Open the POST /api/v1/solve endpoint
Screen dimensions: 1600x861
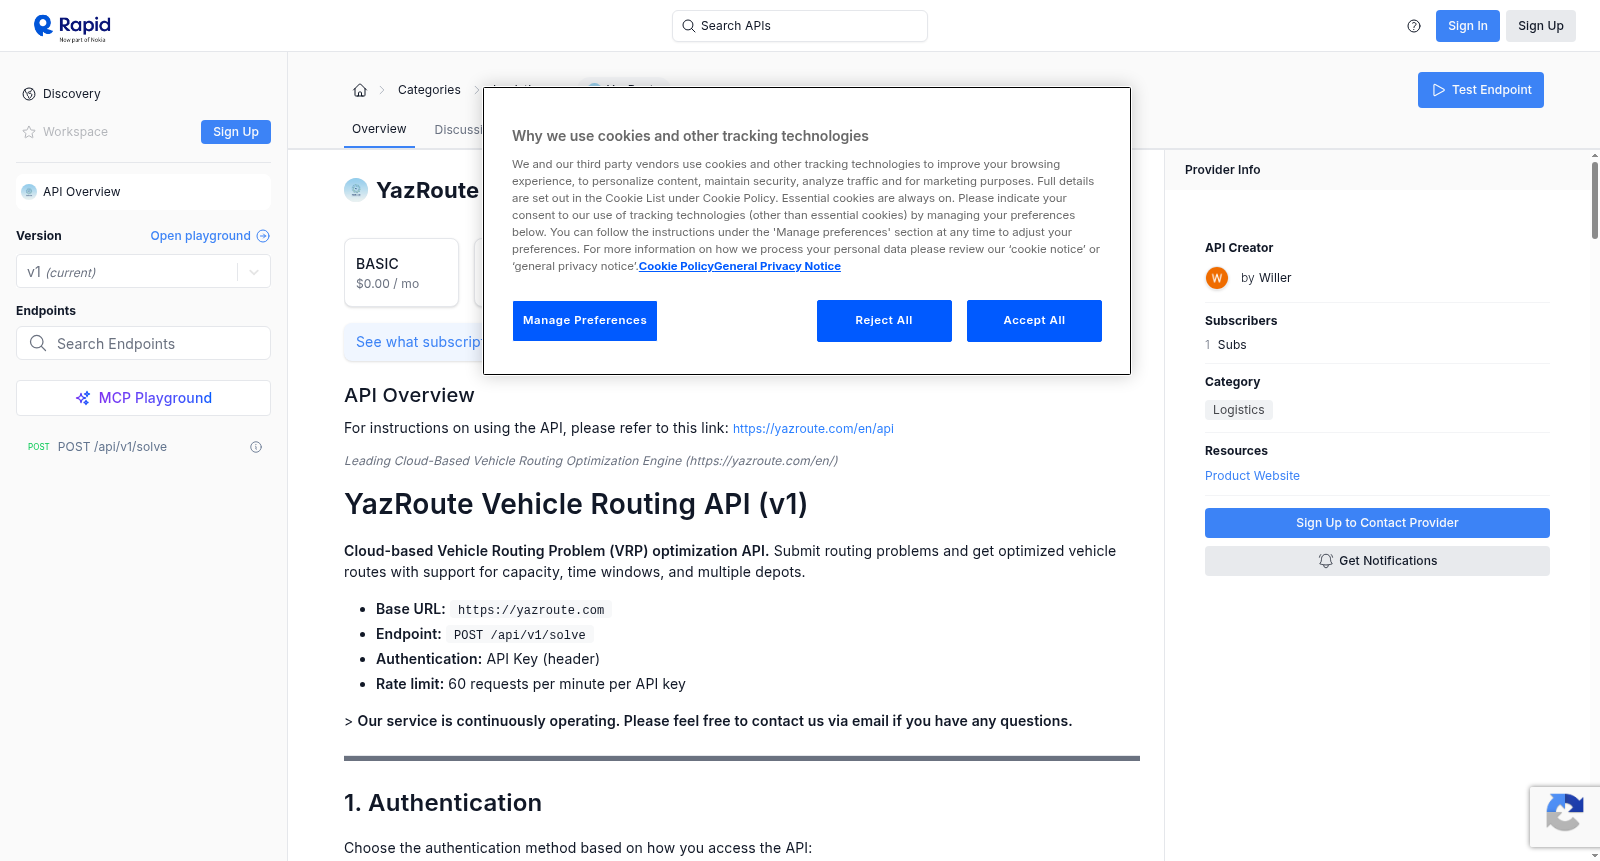coord(143,447)
